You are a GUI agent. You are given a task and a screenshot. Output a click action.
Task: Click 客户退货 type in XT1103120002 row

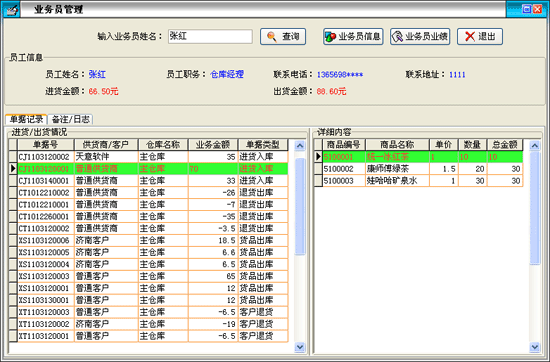263,324
